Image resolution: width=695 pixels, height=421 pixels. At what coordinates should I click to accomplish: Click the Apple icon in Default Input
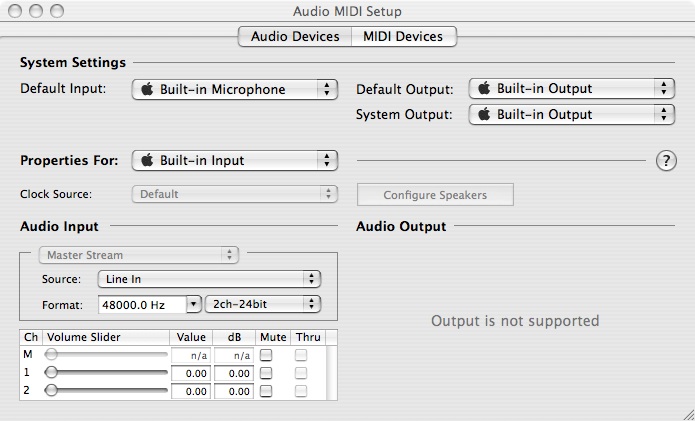point(146,89)
